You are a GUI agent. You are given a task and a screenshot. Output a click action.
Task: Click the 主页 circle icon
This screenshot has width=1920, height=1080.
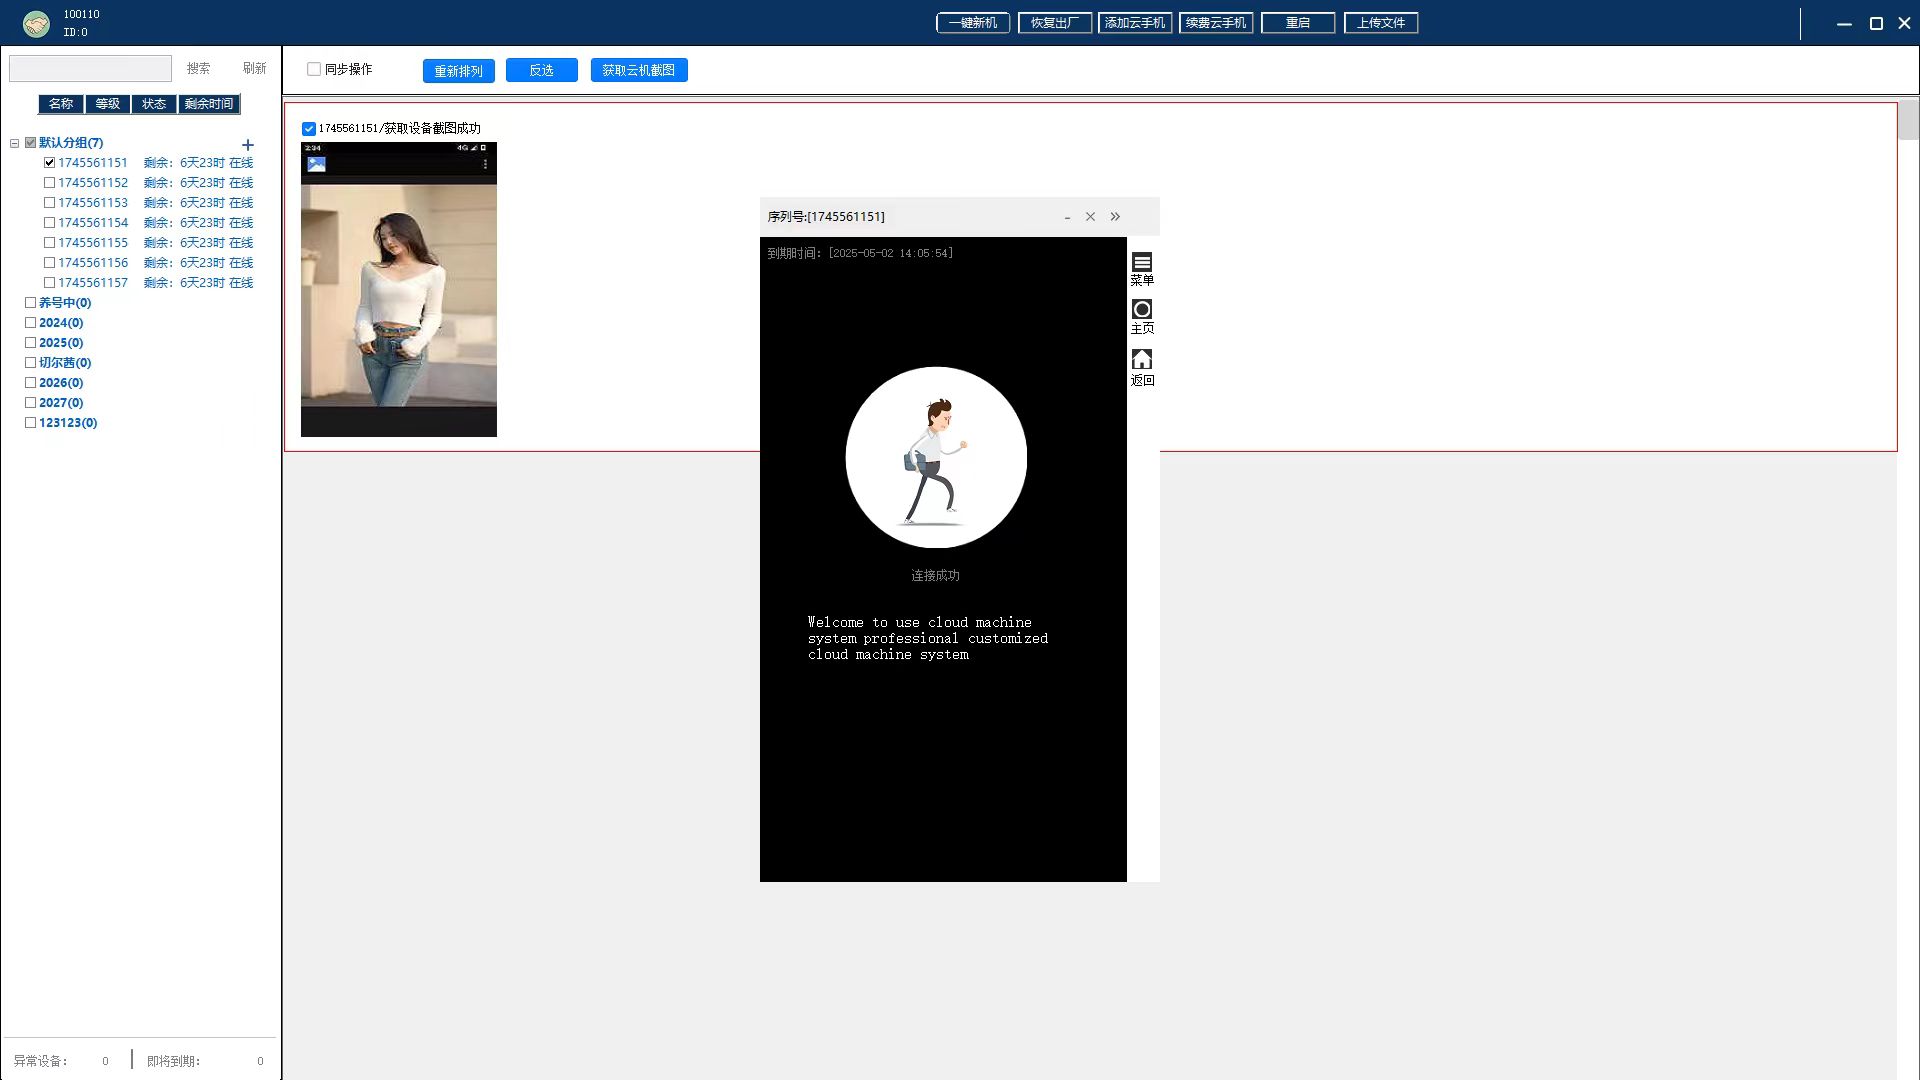(x=1141, y=309)
